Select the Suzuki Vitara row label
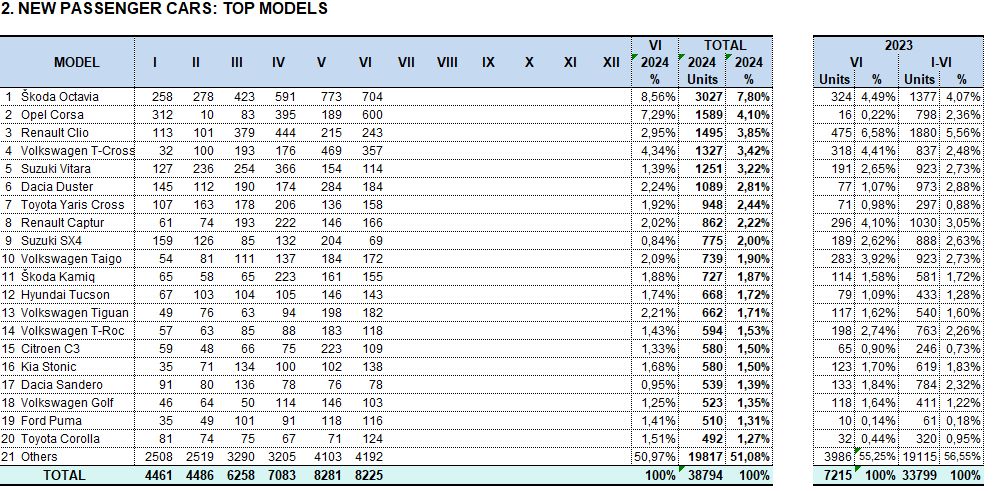Screen dimensions: 996x491 [x=55, y=168]
